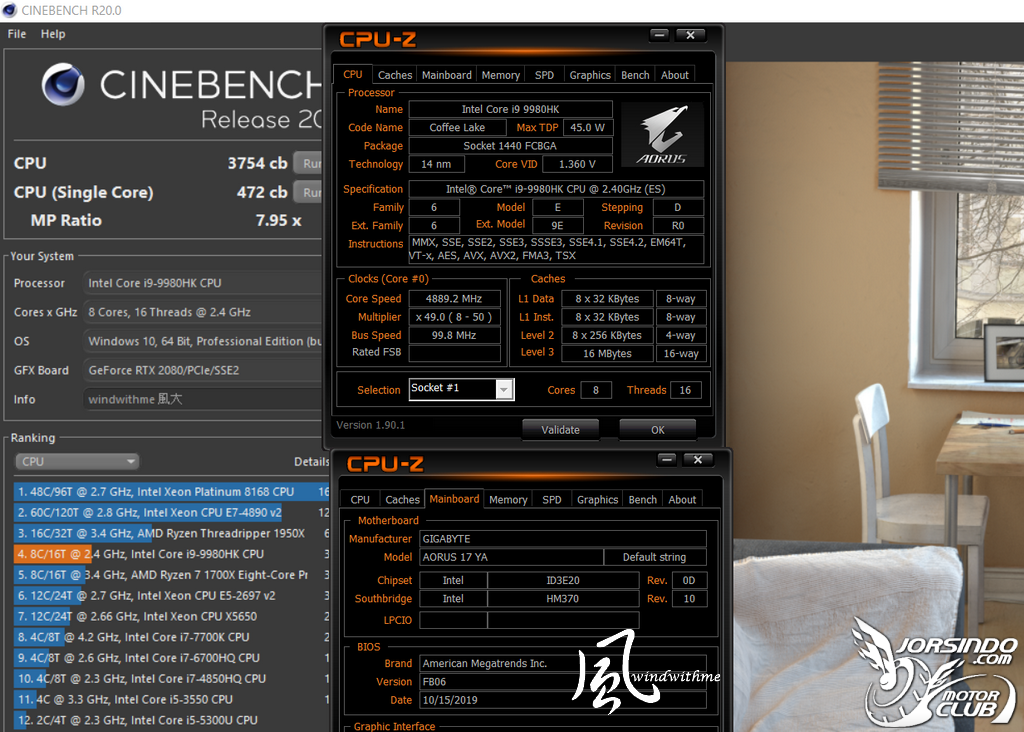Open the CPU ranking dropdown
Image resolution: width=1024 pixels, height=732 pixels.
(x=77, y=462)
